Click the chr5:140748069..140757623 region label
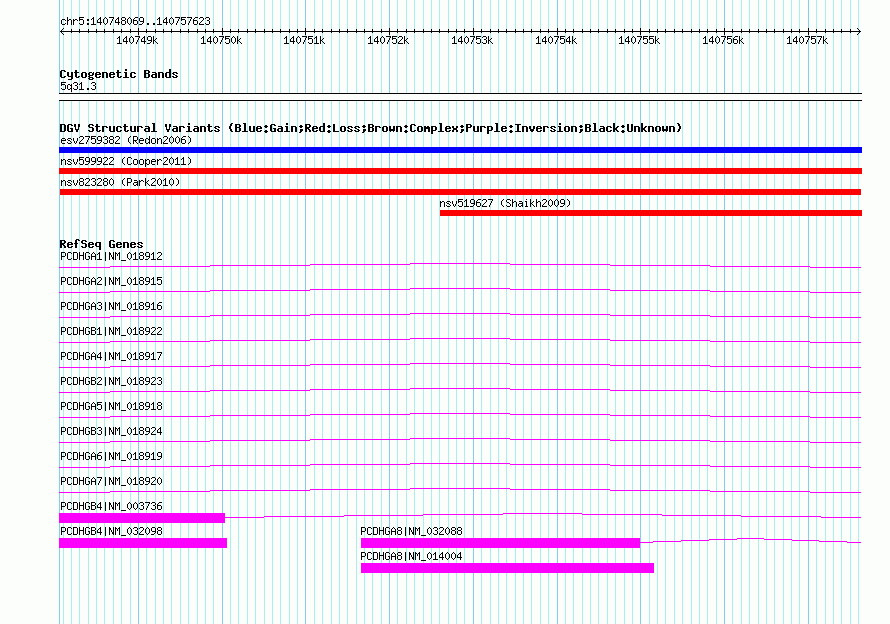The width and height of the screenshot is (890, 624). click(135, 21)
